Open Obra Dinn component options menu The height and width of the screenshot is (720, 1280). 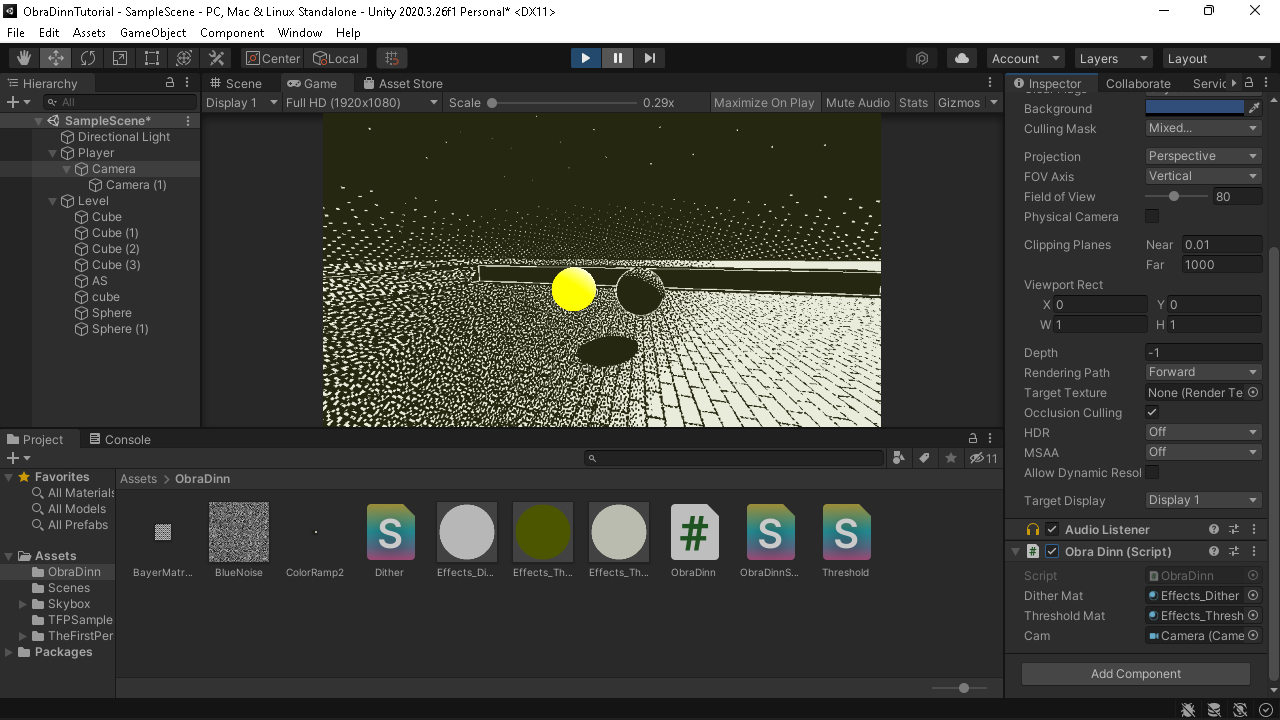click(x=1254, y=552)
